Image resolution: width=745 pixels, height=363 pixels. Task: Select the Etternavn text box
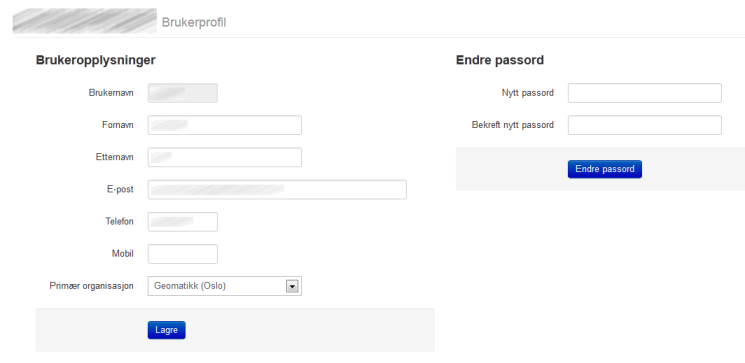pos(224,157)
